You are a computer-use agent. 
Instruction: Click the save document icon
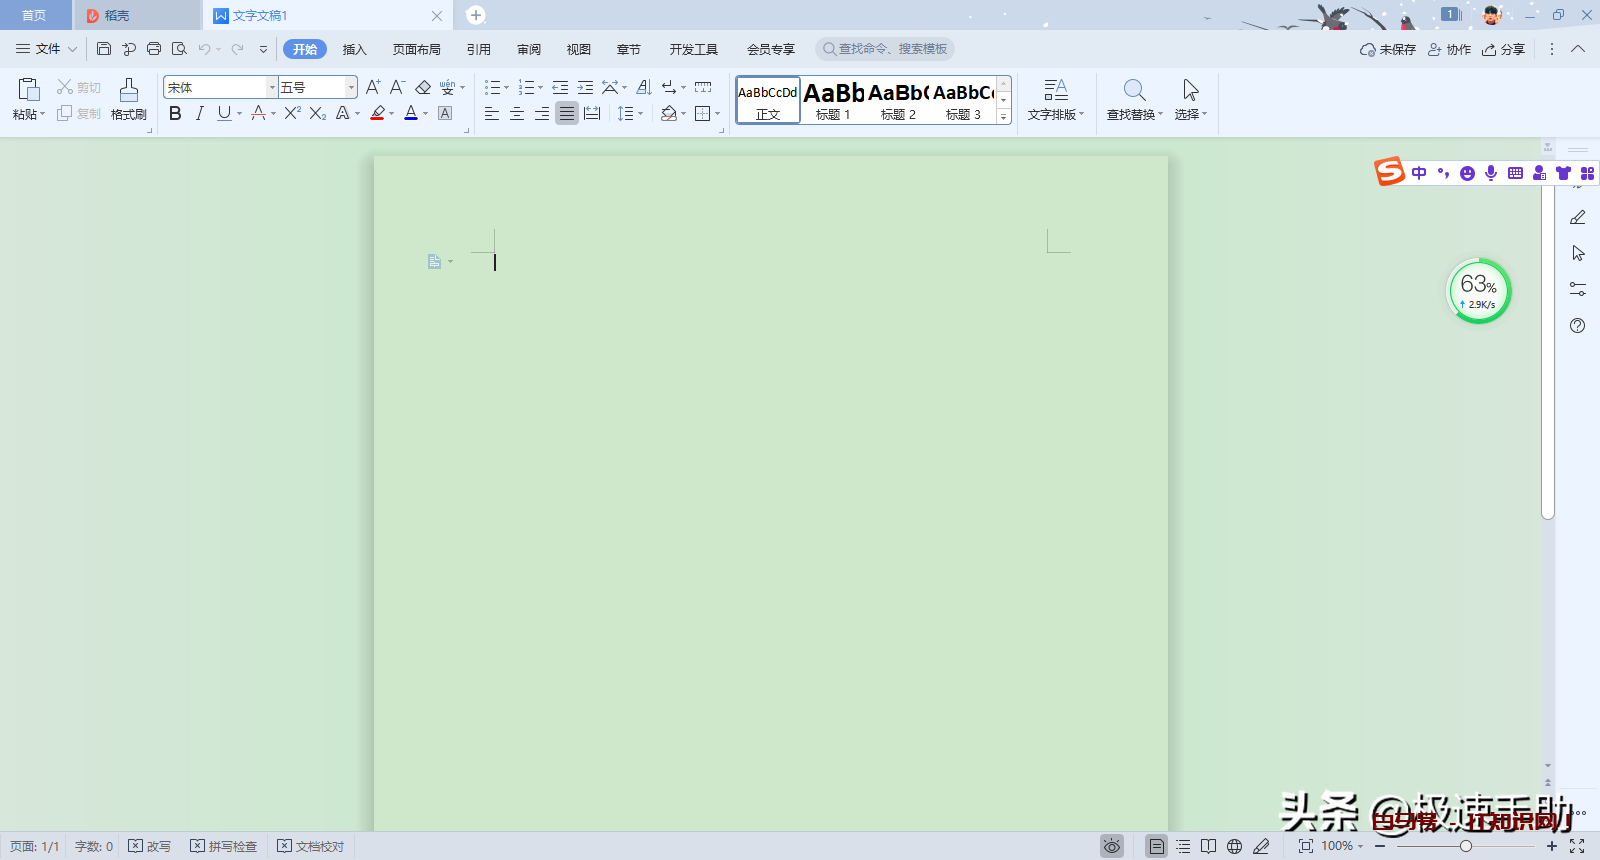point(104,49)
